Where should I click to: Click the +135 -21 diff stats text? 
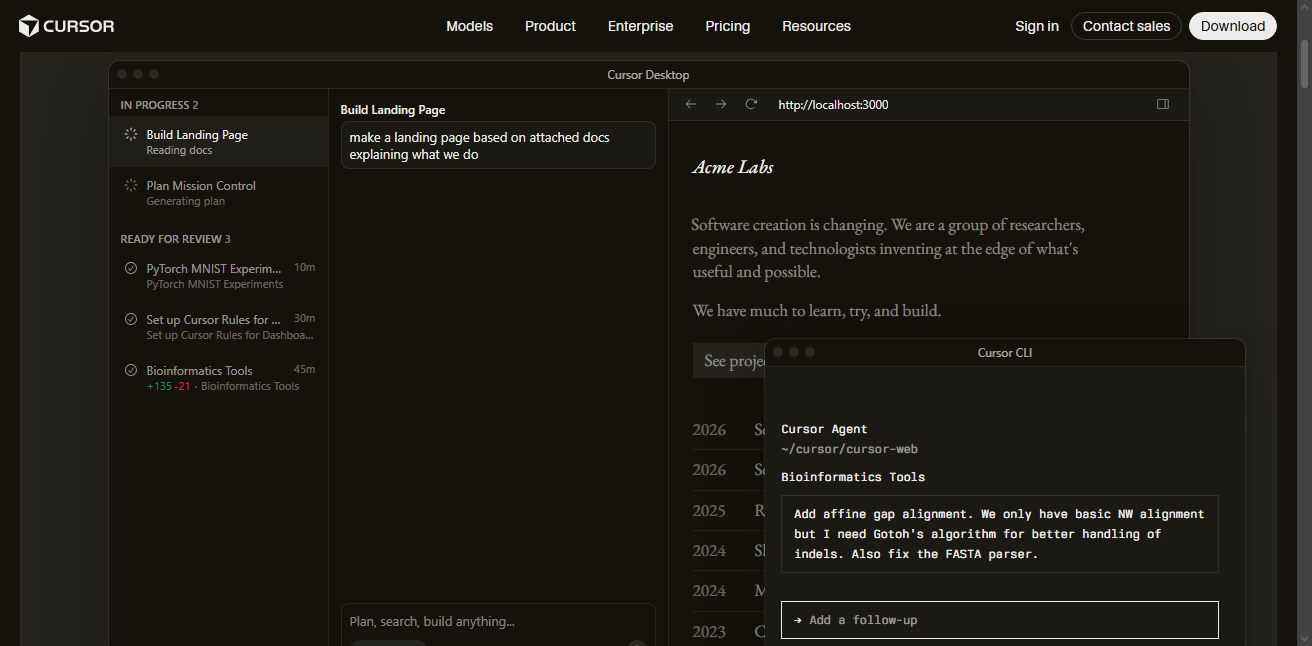tap(168, 386)
